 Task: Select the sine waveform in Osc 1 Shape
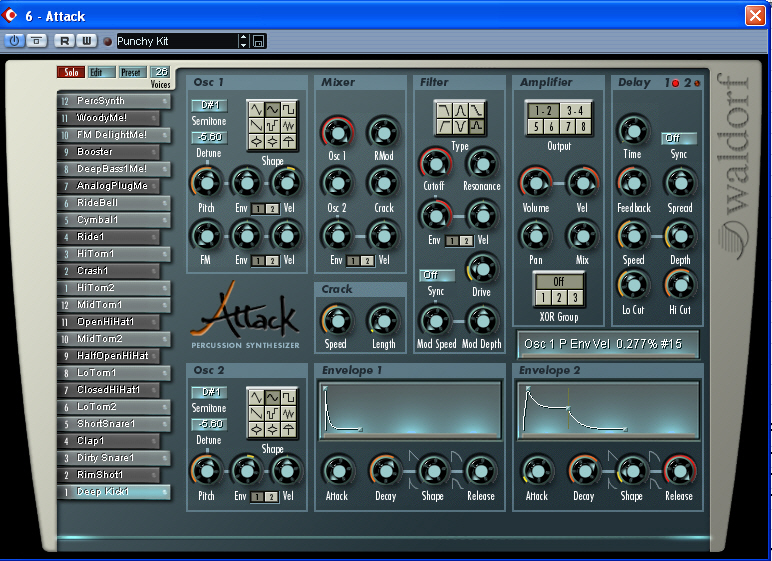(272, 109)
